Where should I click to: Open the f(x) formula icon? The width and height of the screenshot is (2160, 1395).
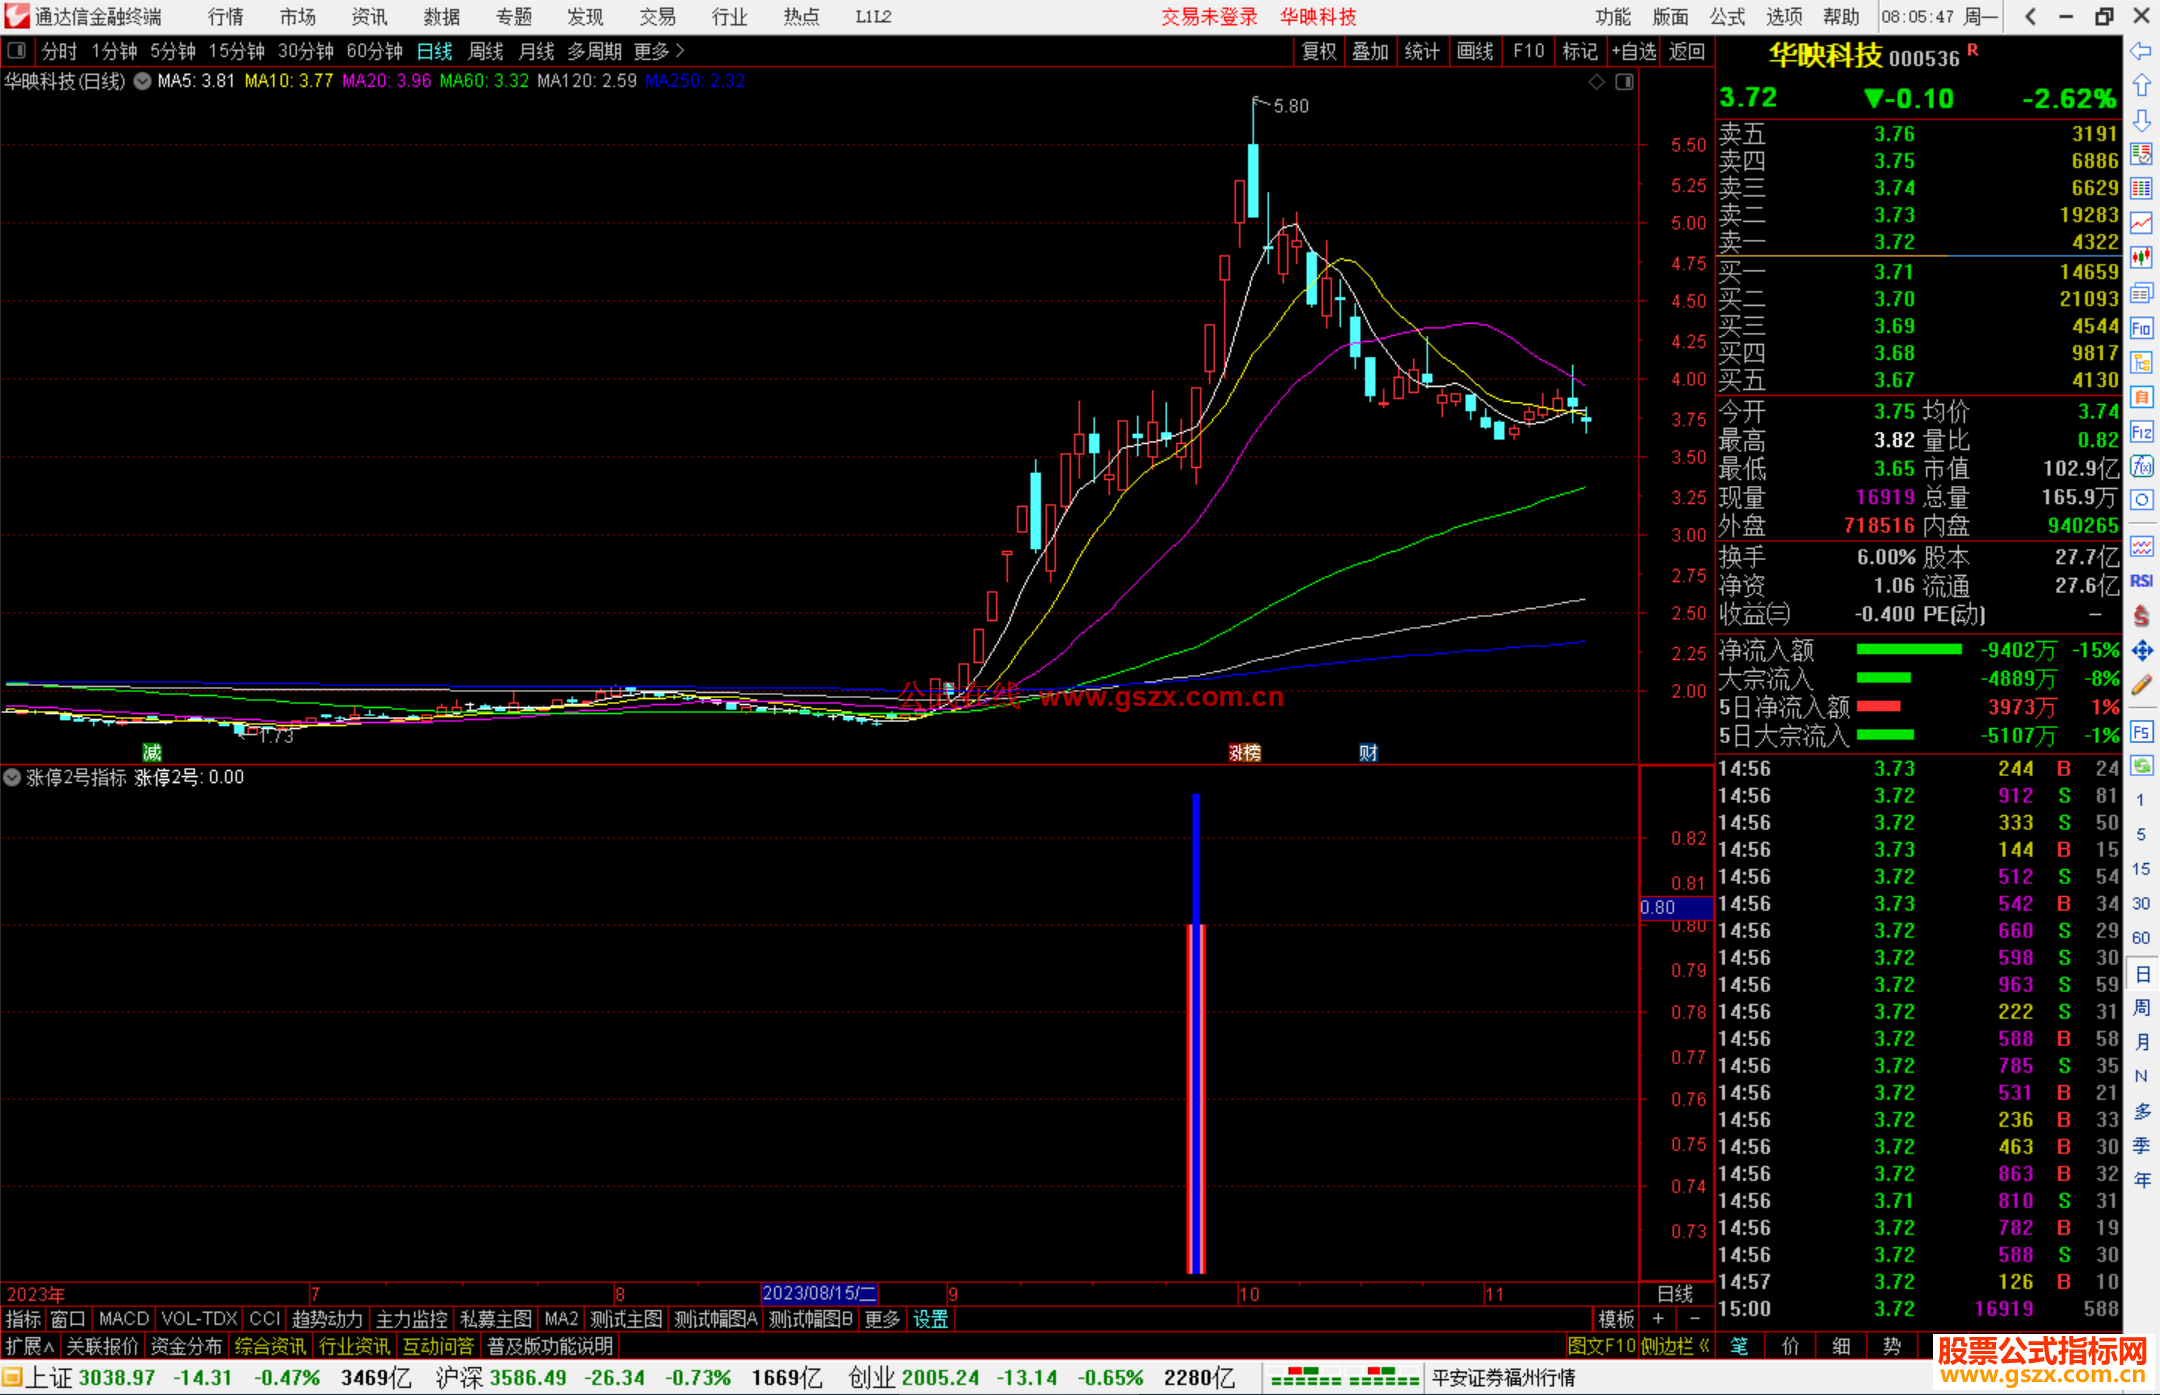click(x=2141, y=466)
